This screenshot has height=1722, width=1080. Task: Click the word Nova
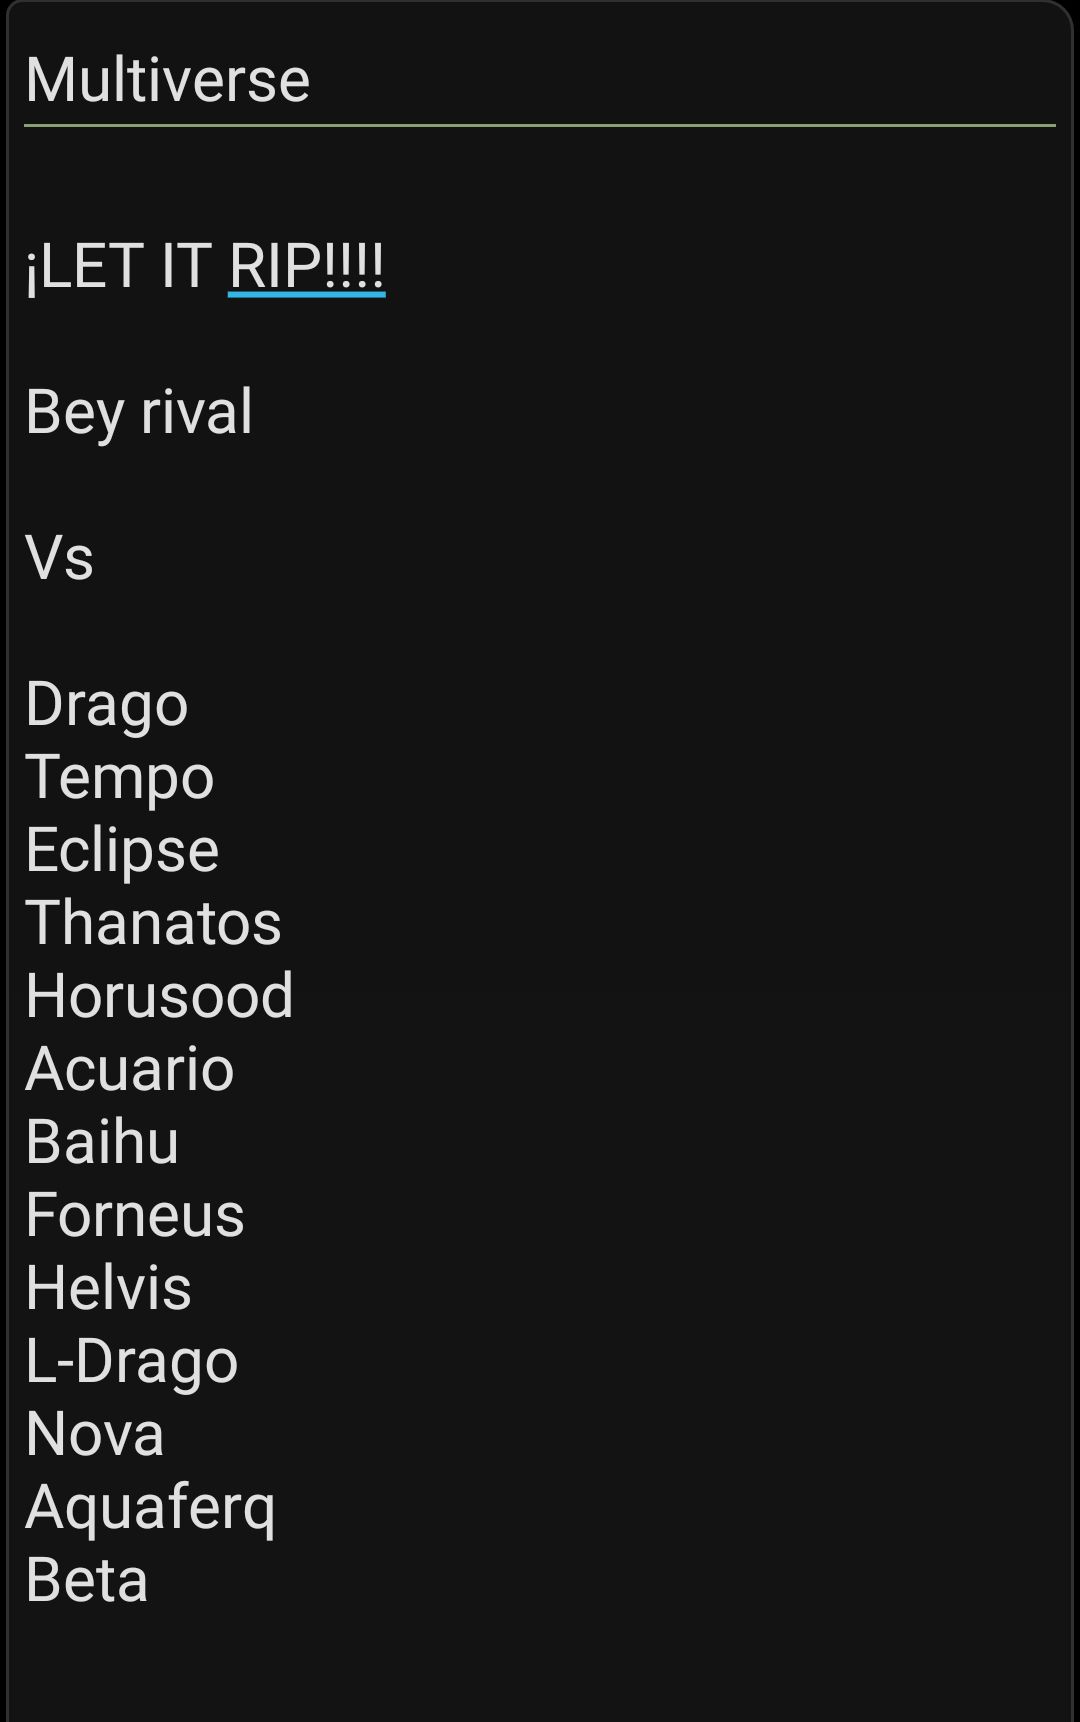tap(95, 1434)
